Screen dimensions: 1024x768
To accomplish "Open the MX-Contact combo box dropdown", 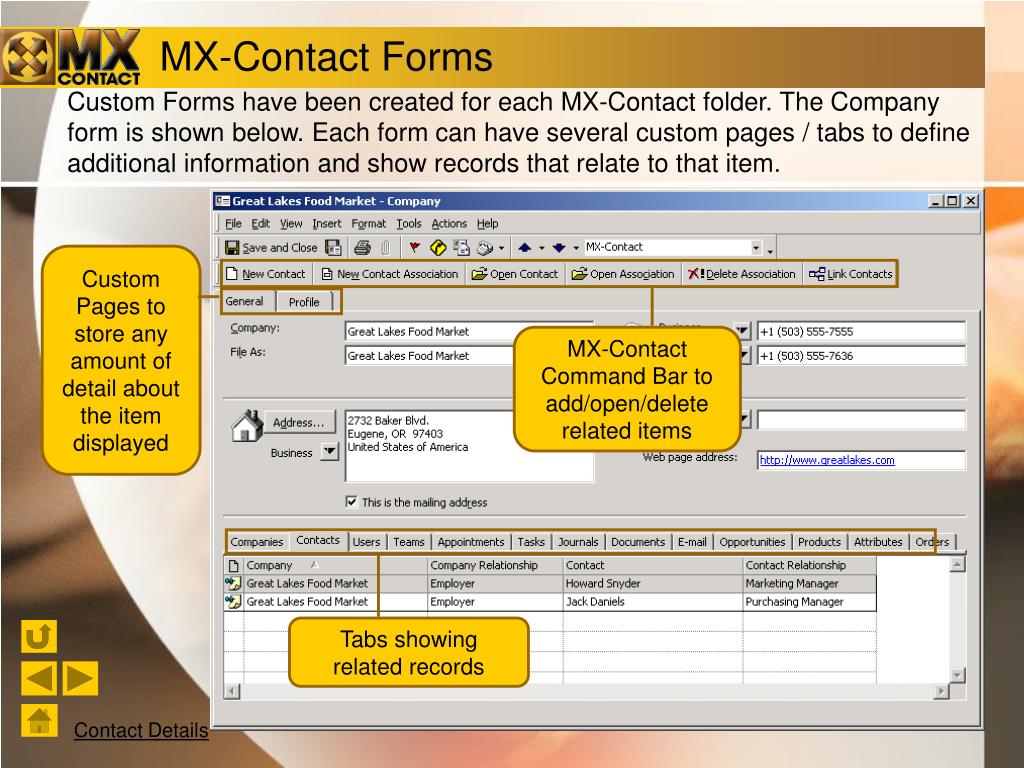I will coord(756,248).
